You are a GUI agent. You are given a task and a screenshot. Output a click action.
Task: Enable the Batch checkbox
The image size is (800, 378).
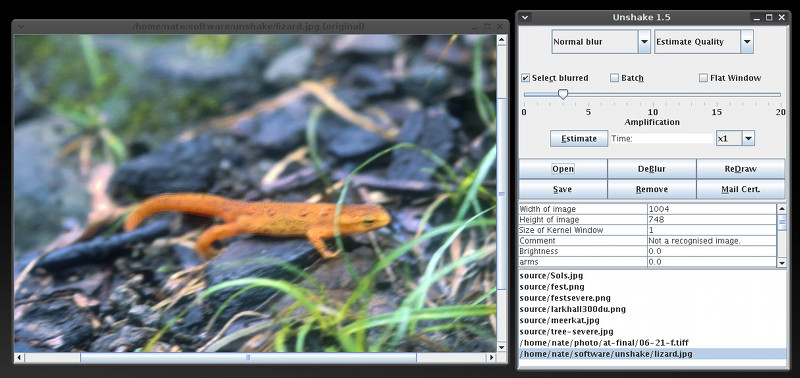tap(615, 78)
